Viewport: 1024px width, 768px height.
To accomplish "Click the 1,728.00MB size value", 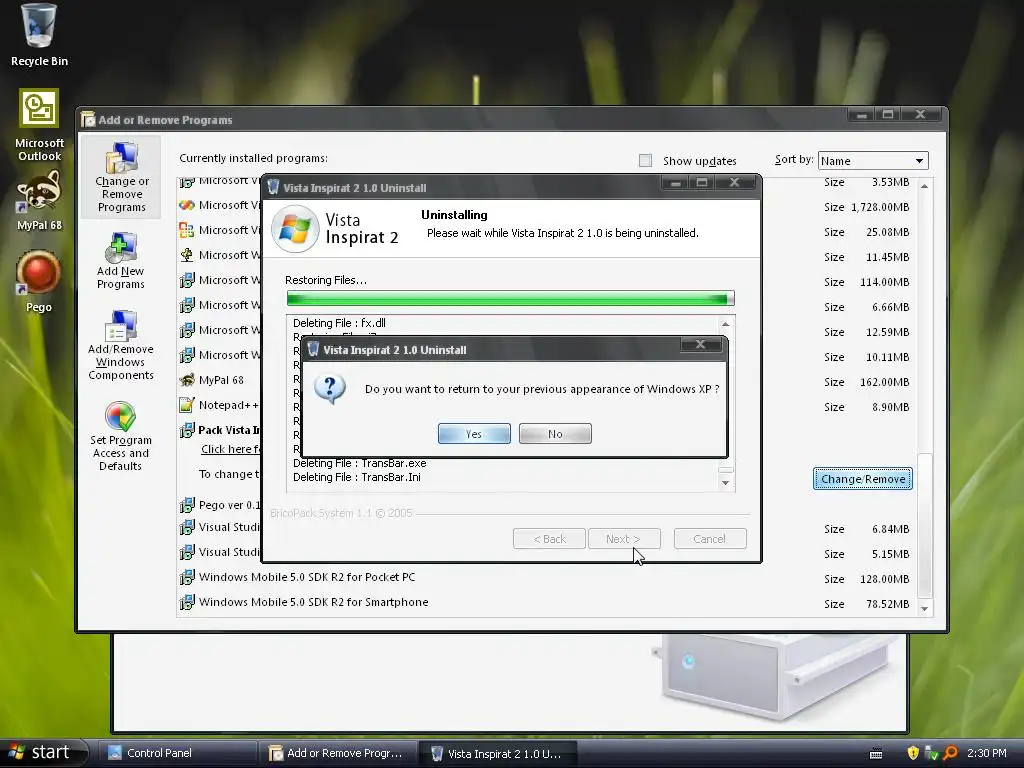I will click(x=880, y=207).
